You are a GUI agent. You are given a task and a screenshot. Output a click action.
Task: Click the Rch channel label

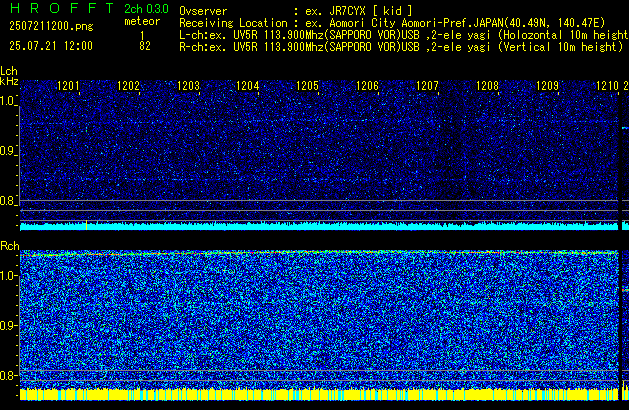(10, 246)
